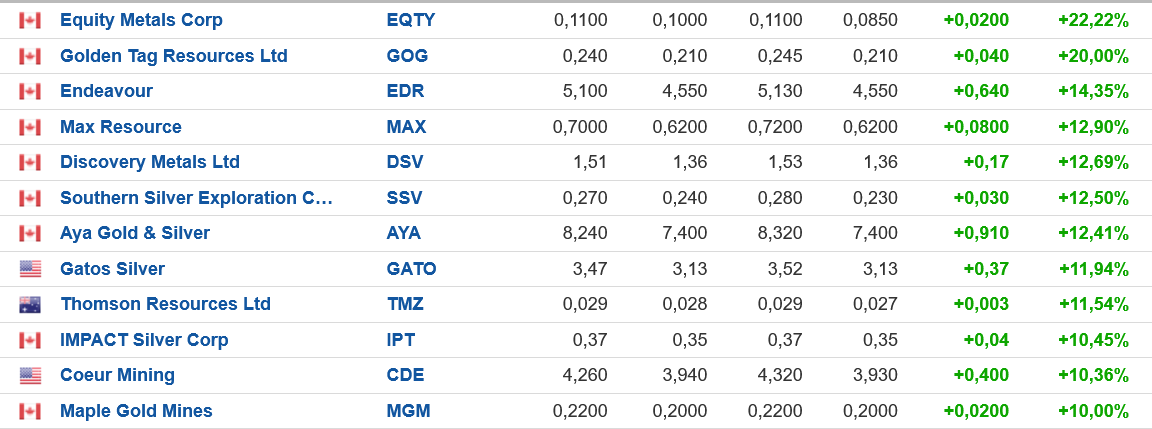Click the +22,22% change for Equity Metals
1152x429 pixels.
tap(1093, 20)
